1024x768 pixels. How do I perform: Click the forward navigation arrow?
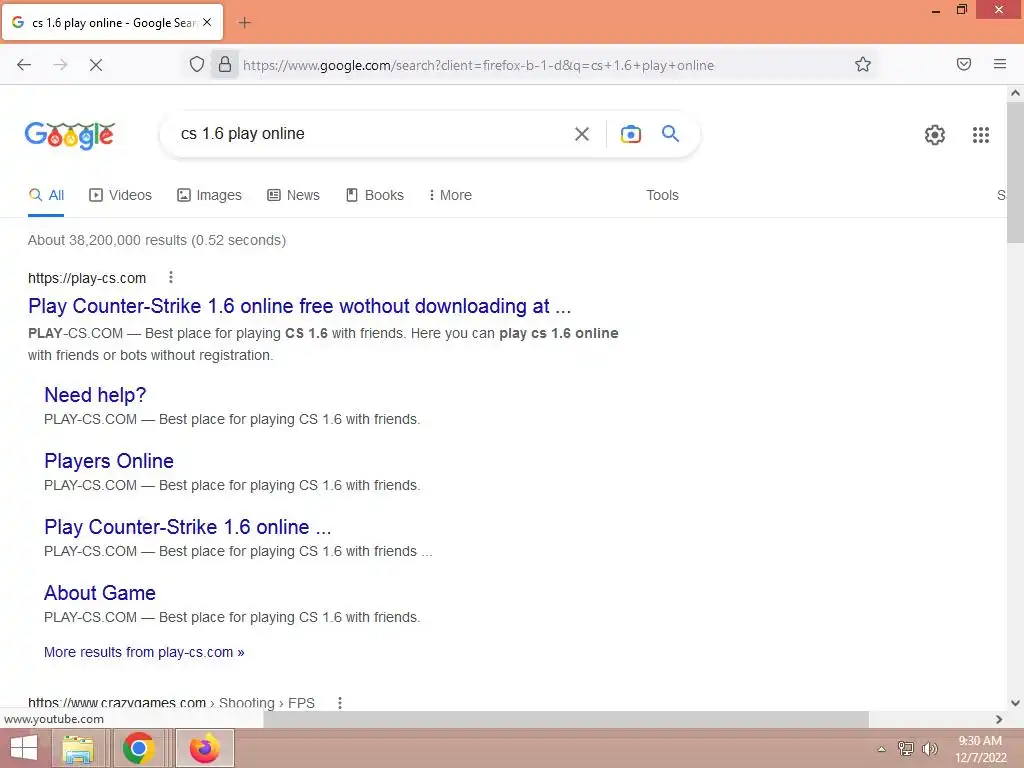click(60, 65)
